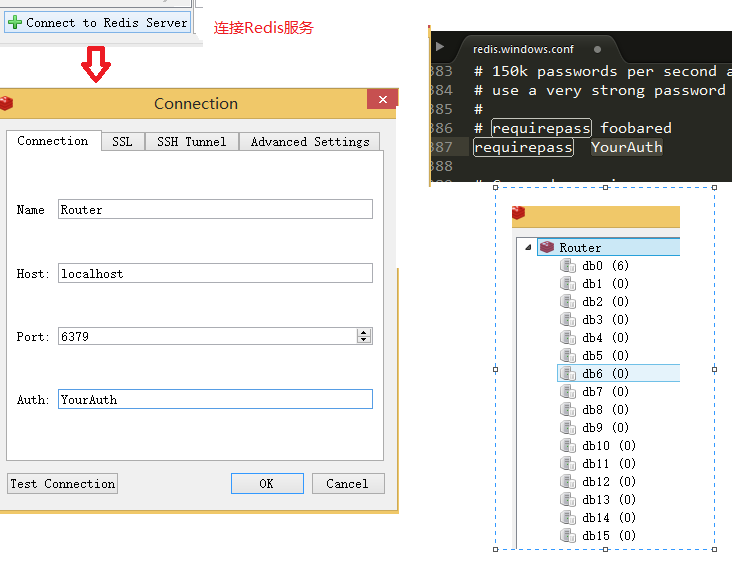Click the db2 database icon

pos(568,302)
